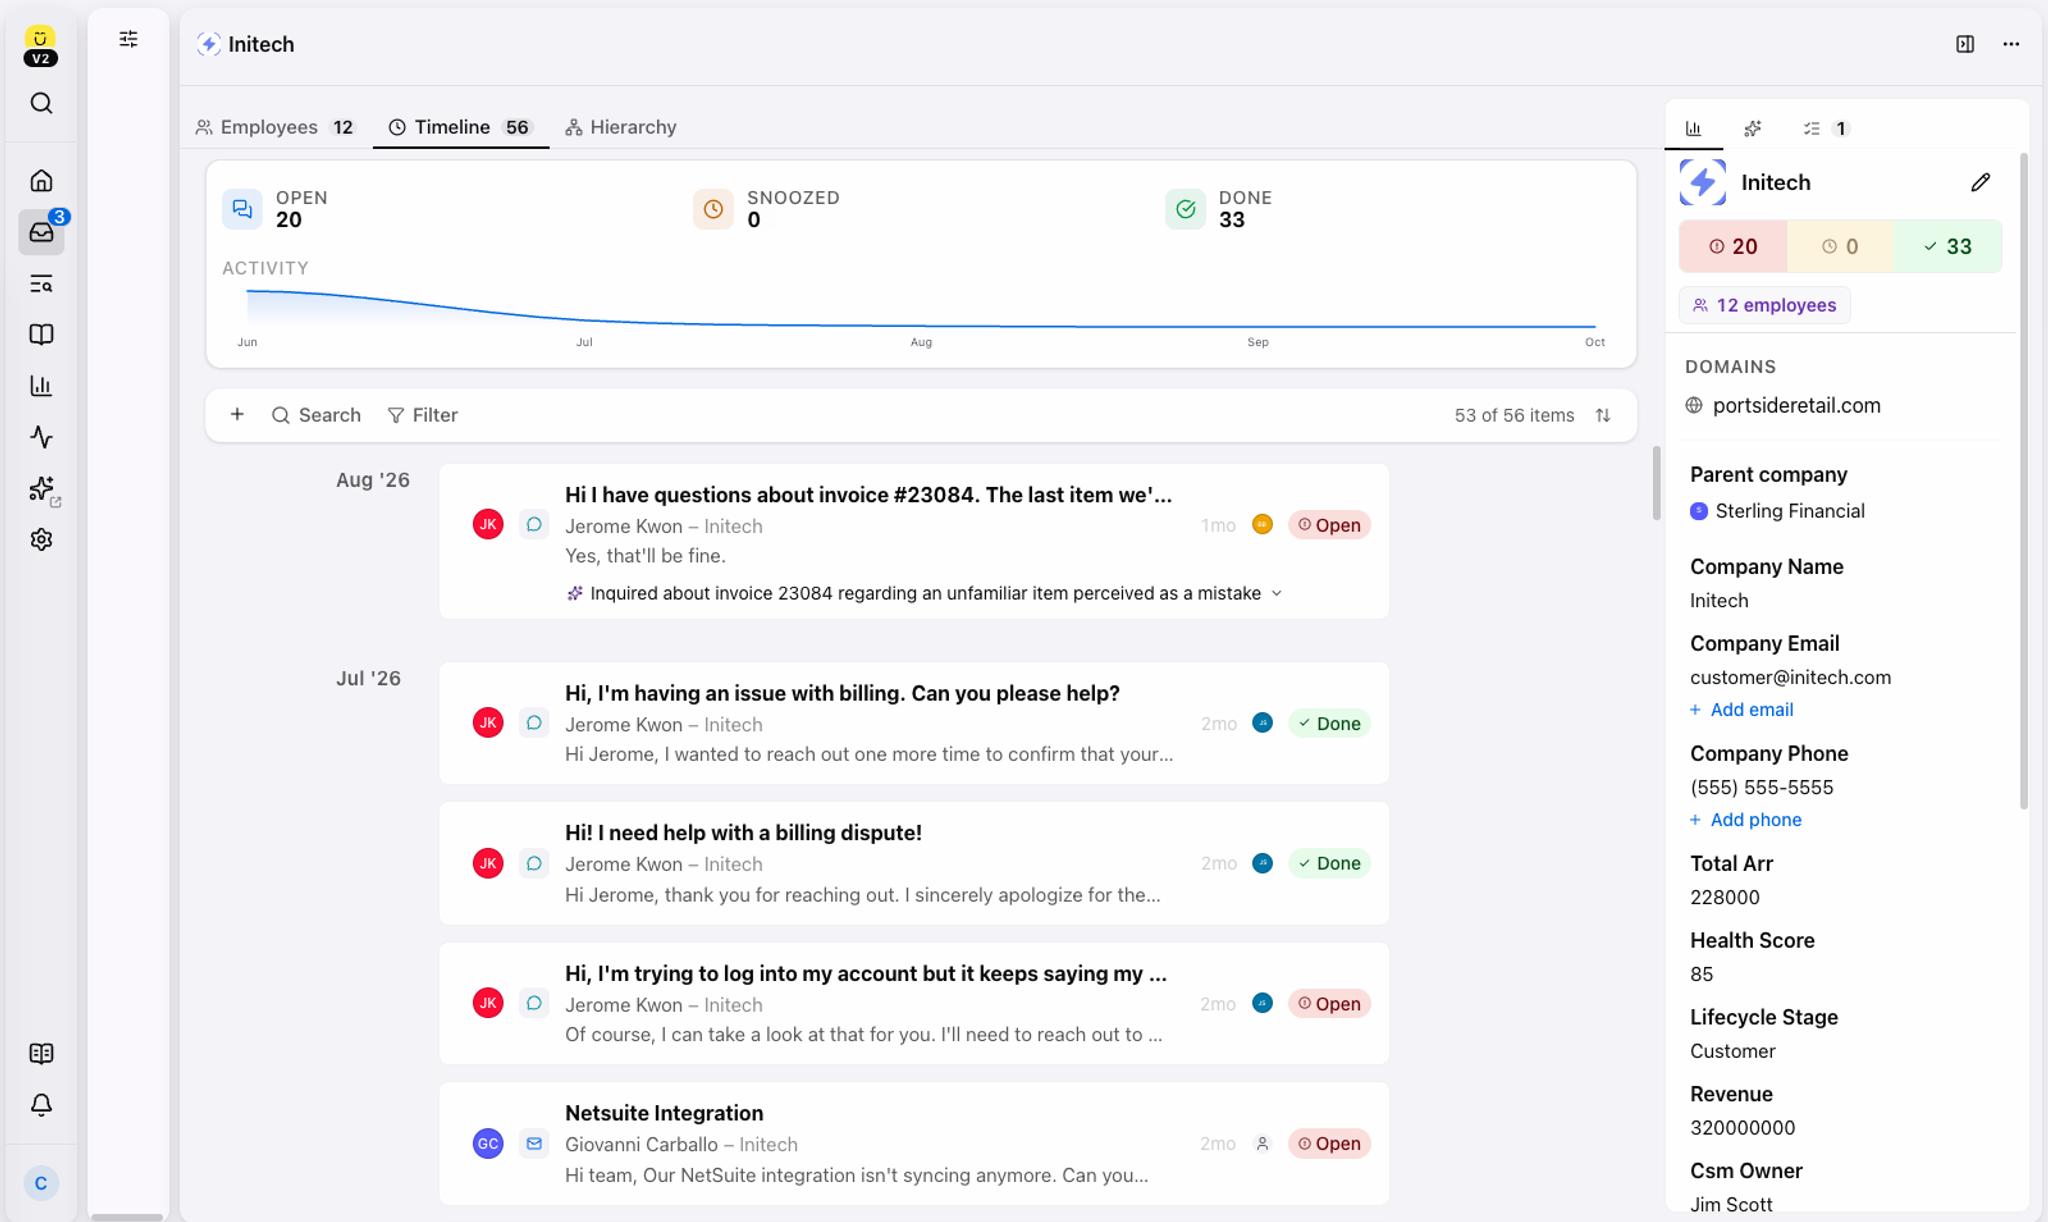Open the AI sparkles sidebar icon
Screen dimensions: 2048x1222
41,488
